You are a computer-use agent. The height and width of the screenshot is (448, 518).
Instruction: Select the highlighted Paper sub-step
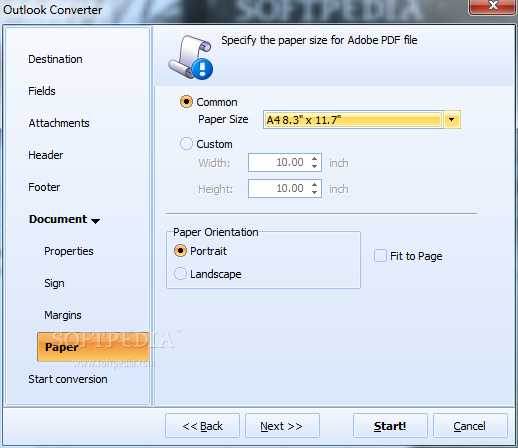pyautogui.click(x=93, y=347)
